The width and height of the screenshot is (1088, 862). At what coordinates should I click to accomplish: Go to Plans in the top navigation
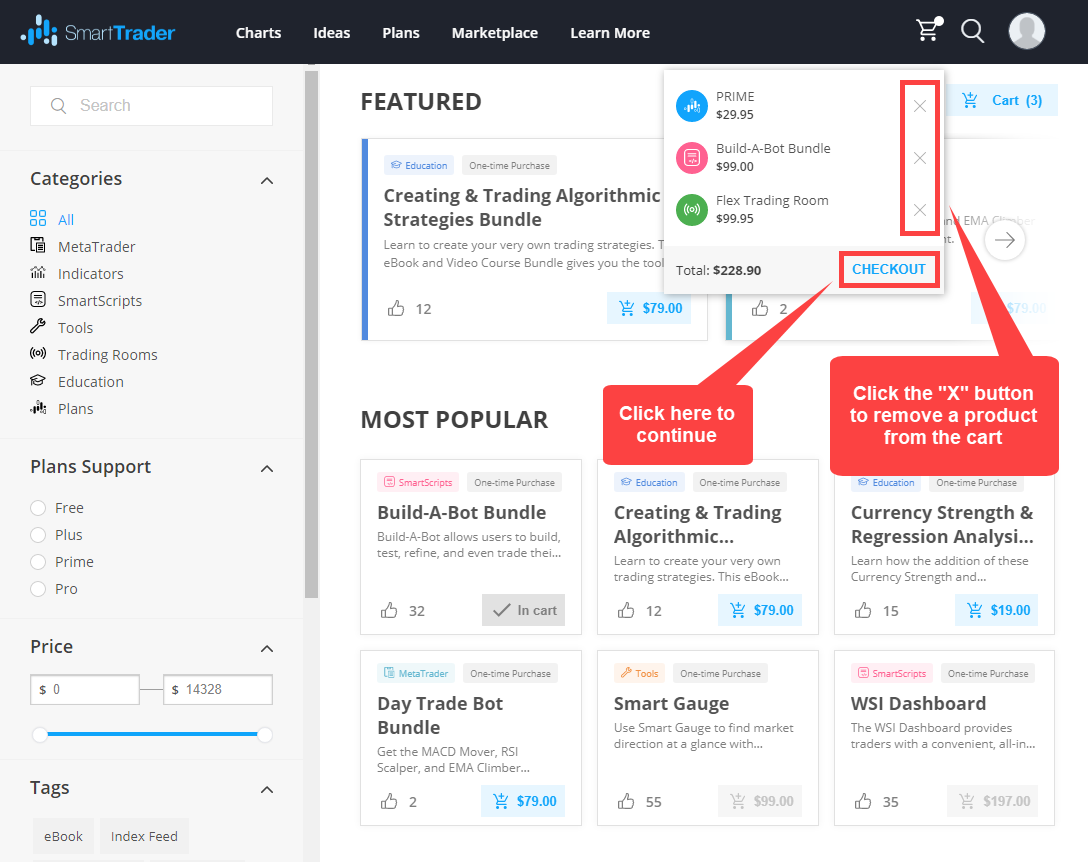point(401,33)
